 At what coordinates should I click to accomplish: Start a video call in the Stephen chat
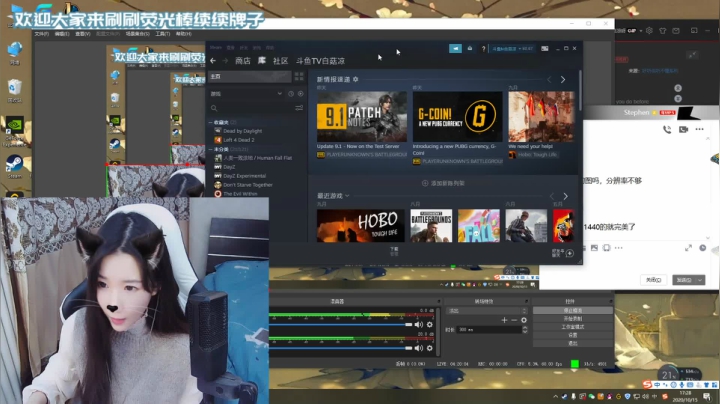click(683, 129)
